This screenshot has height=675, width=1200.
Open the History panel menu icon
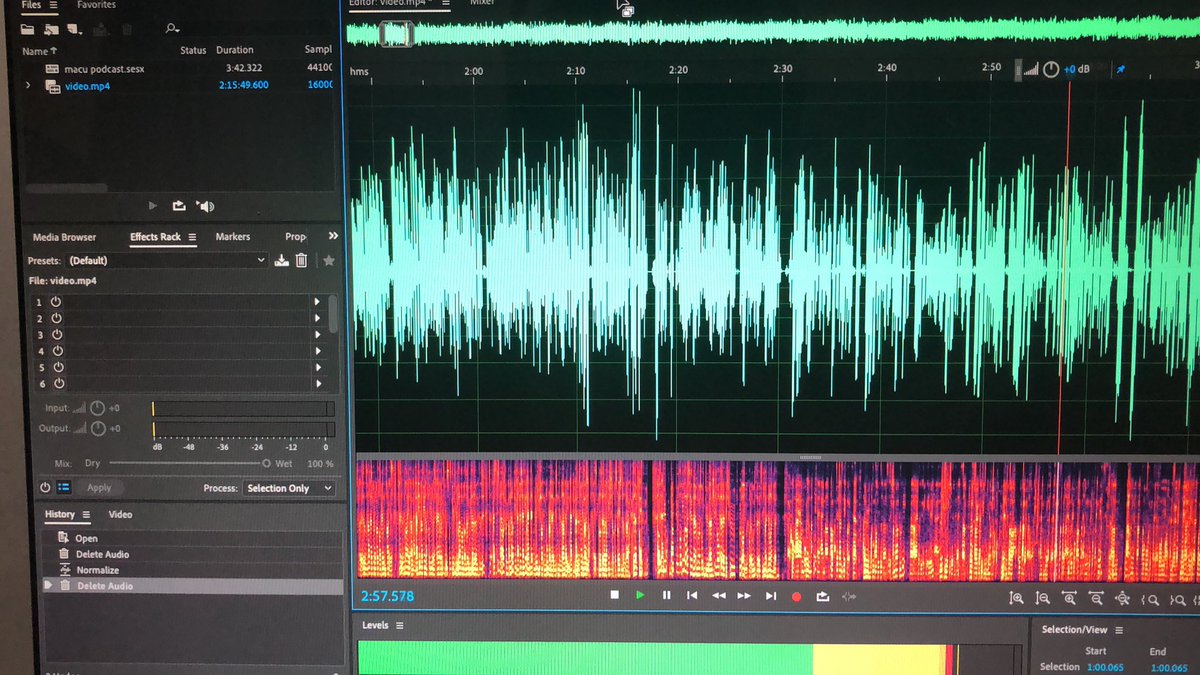[86, 514]
